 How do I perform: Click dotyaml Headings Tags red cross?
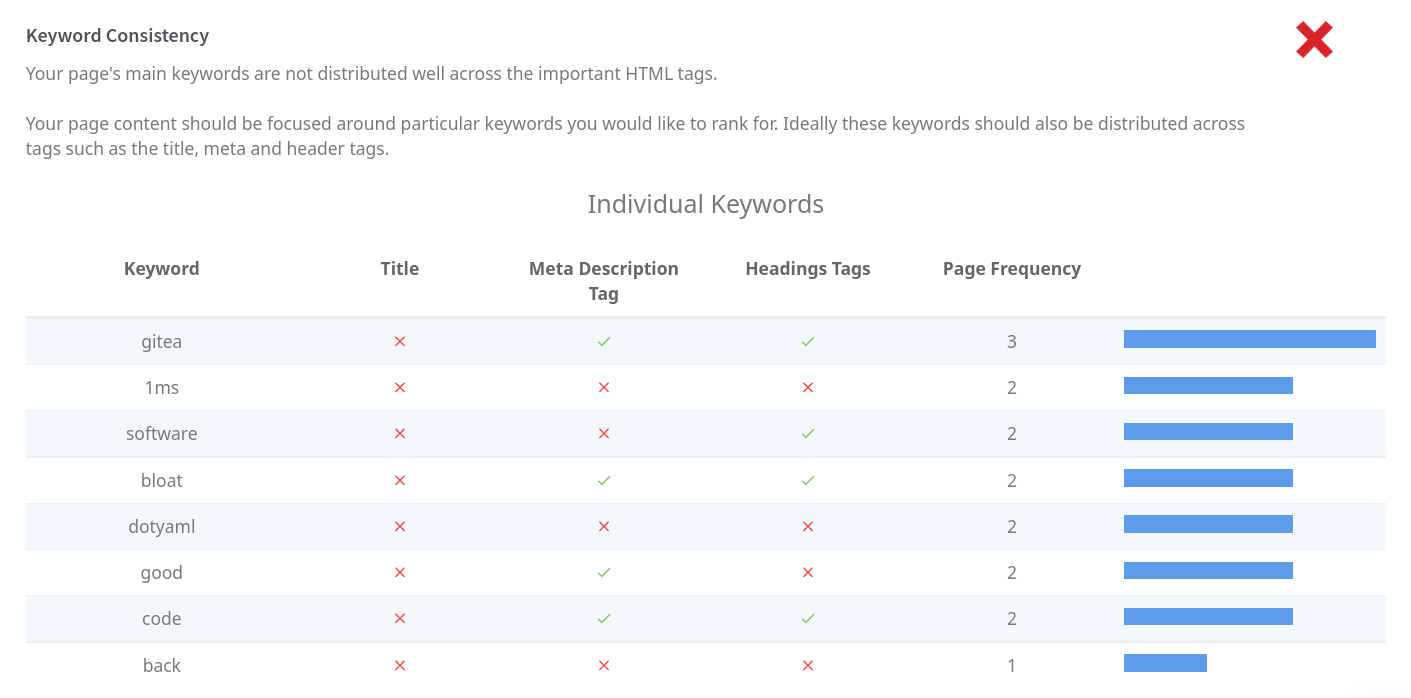(808, 527)
